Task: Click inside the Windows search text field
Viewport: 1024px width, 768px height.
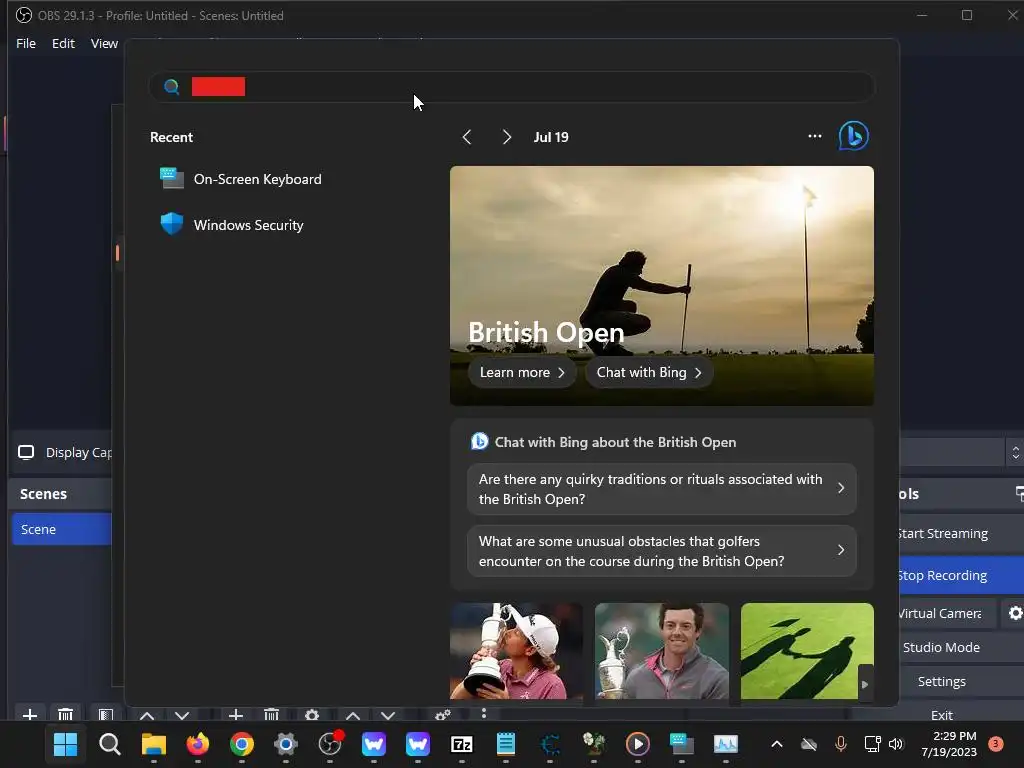Action: 511,87
